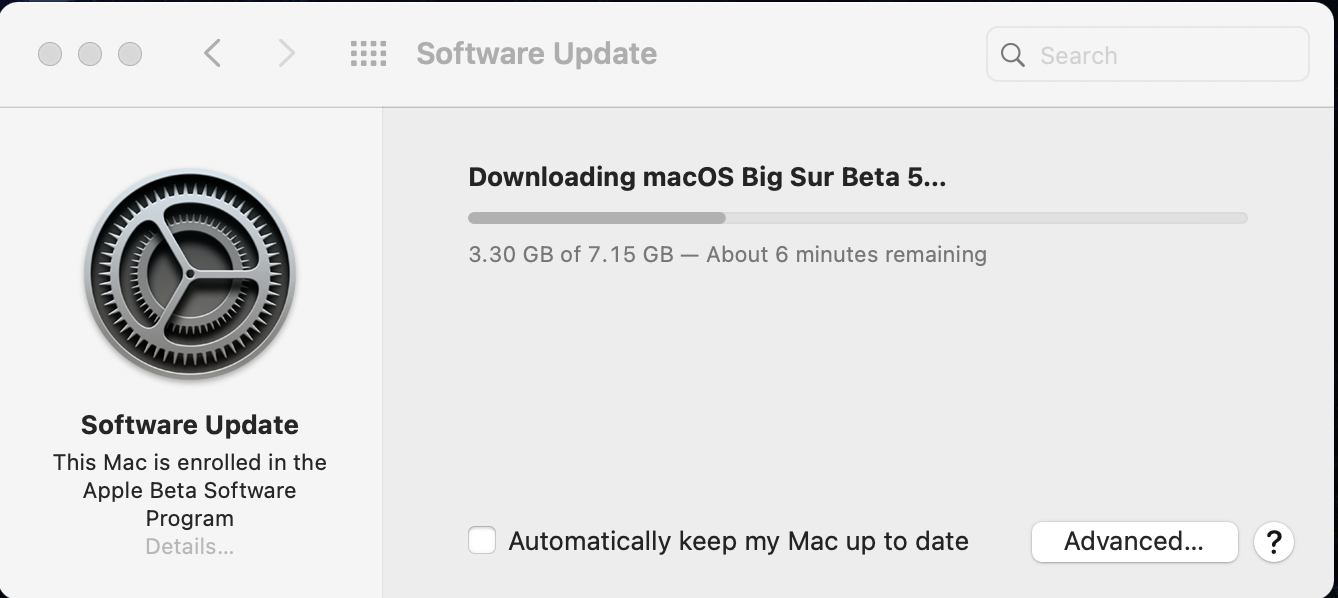Click the macOS download progress bar
The height and width of the screenshot is (598, 1338).
tap(857, 218)
